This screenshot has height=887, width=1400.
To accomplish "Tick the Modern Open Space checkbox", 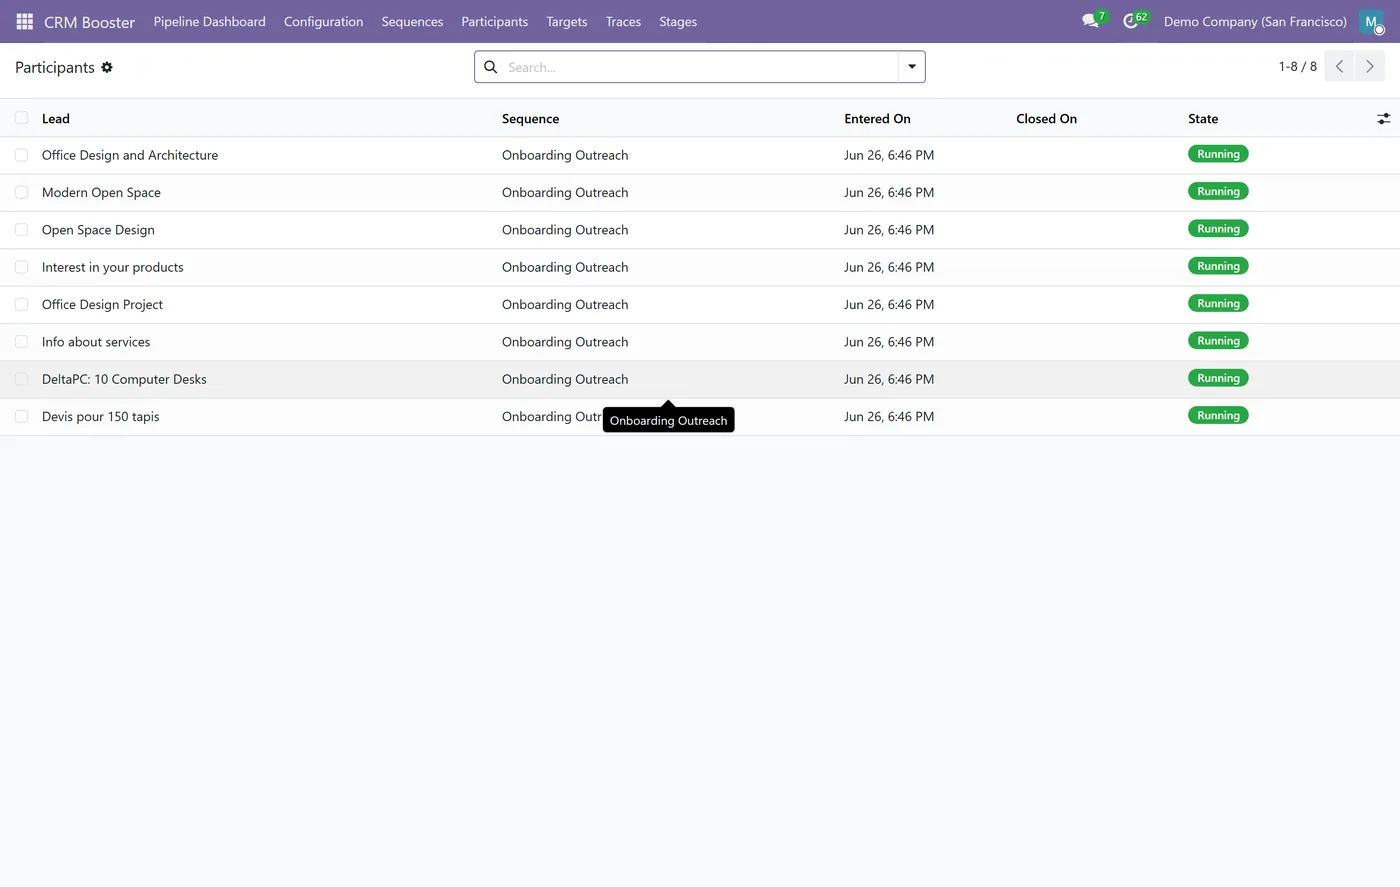I will (21, 192).
